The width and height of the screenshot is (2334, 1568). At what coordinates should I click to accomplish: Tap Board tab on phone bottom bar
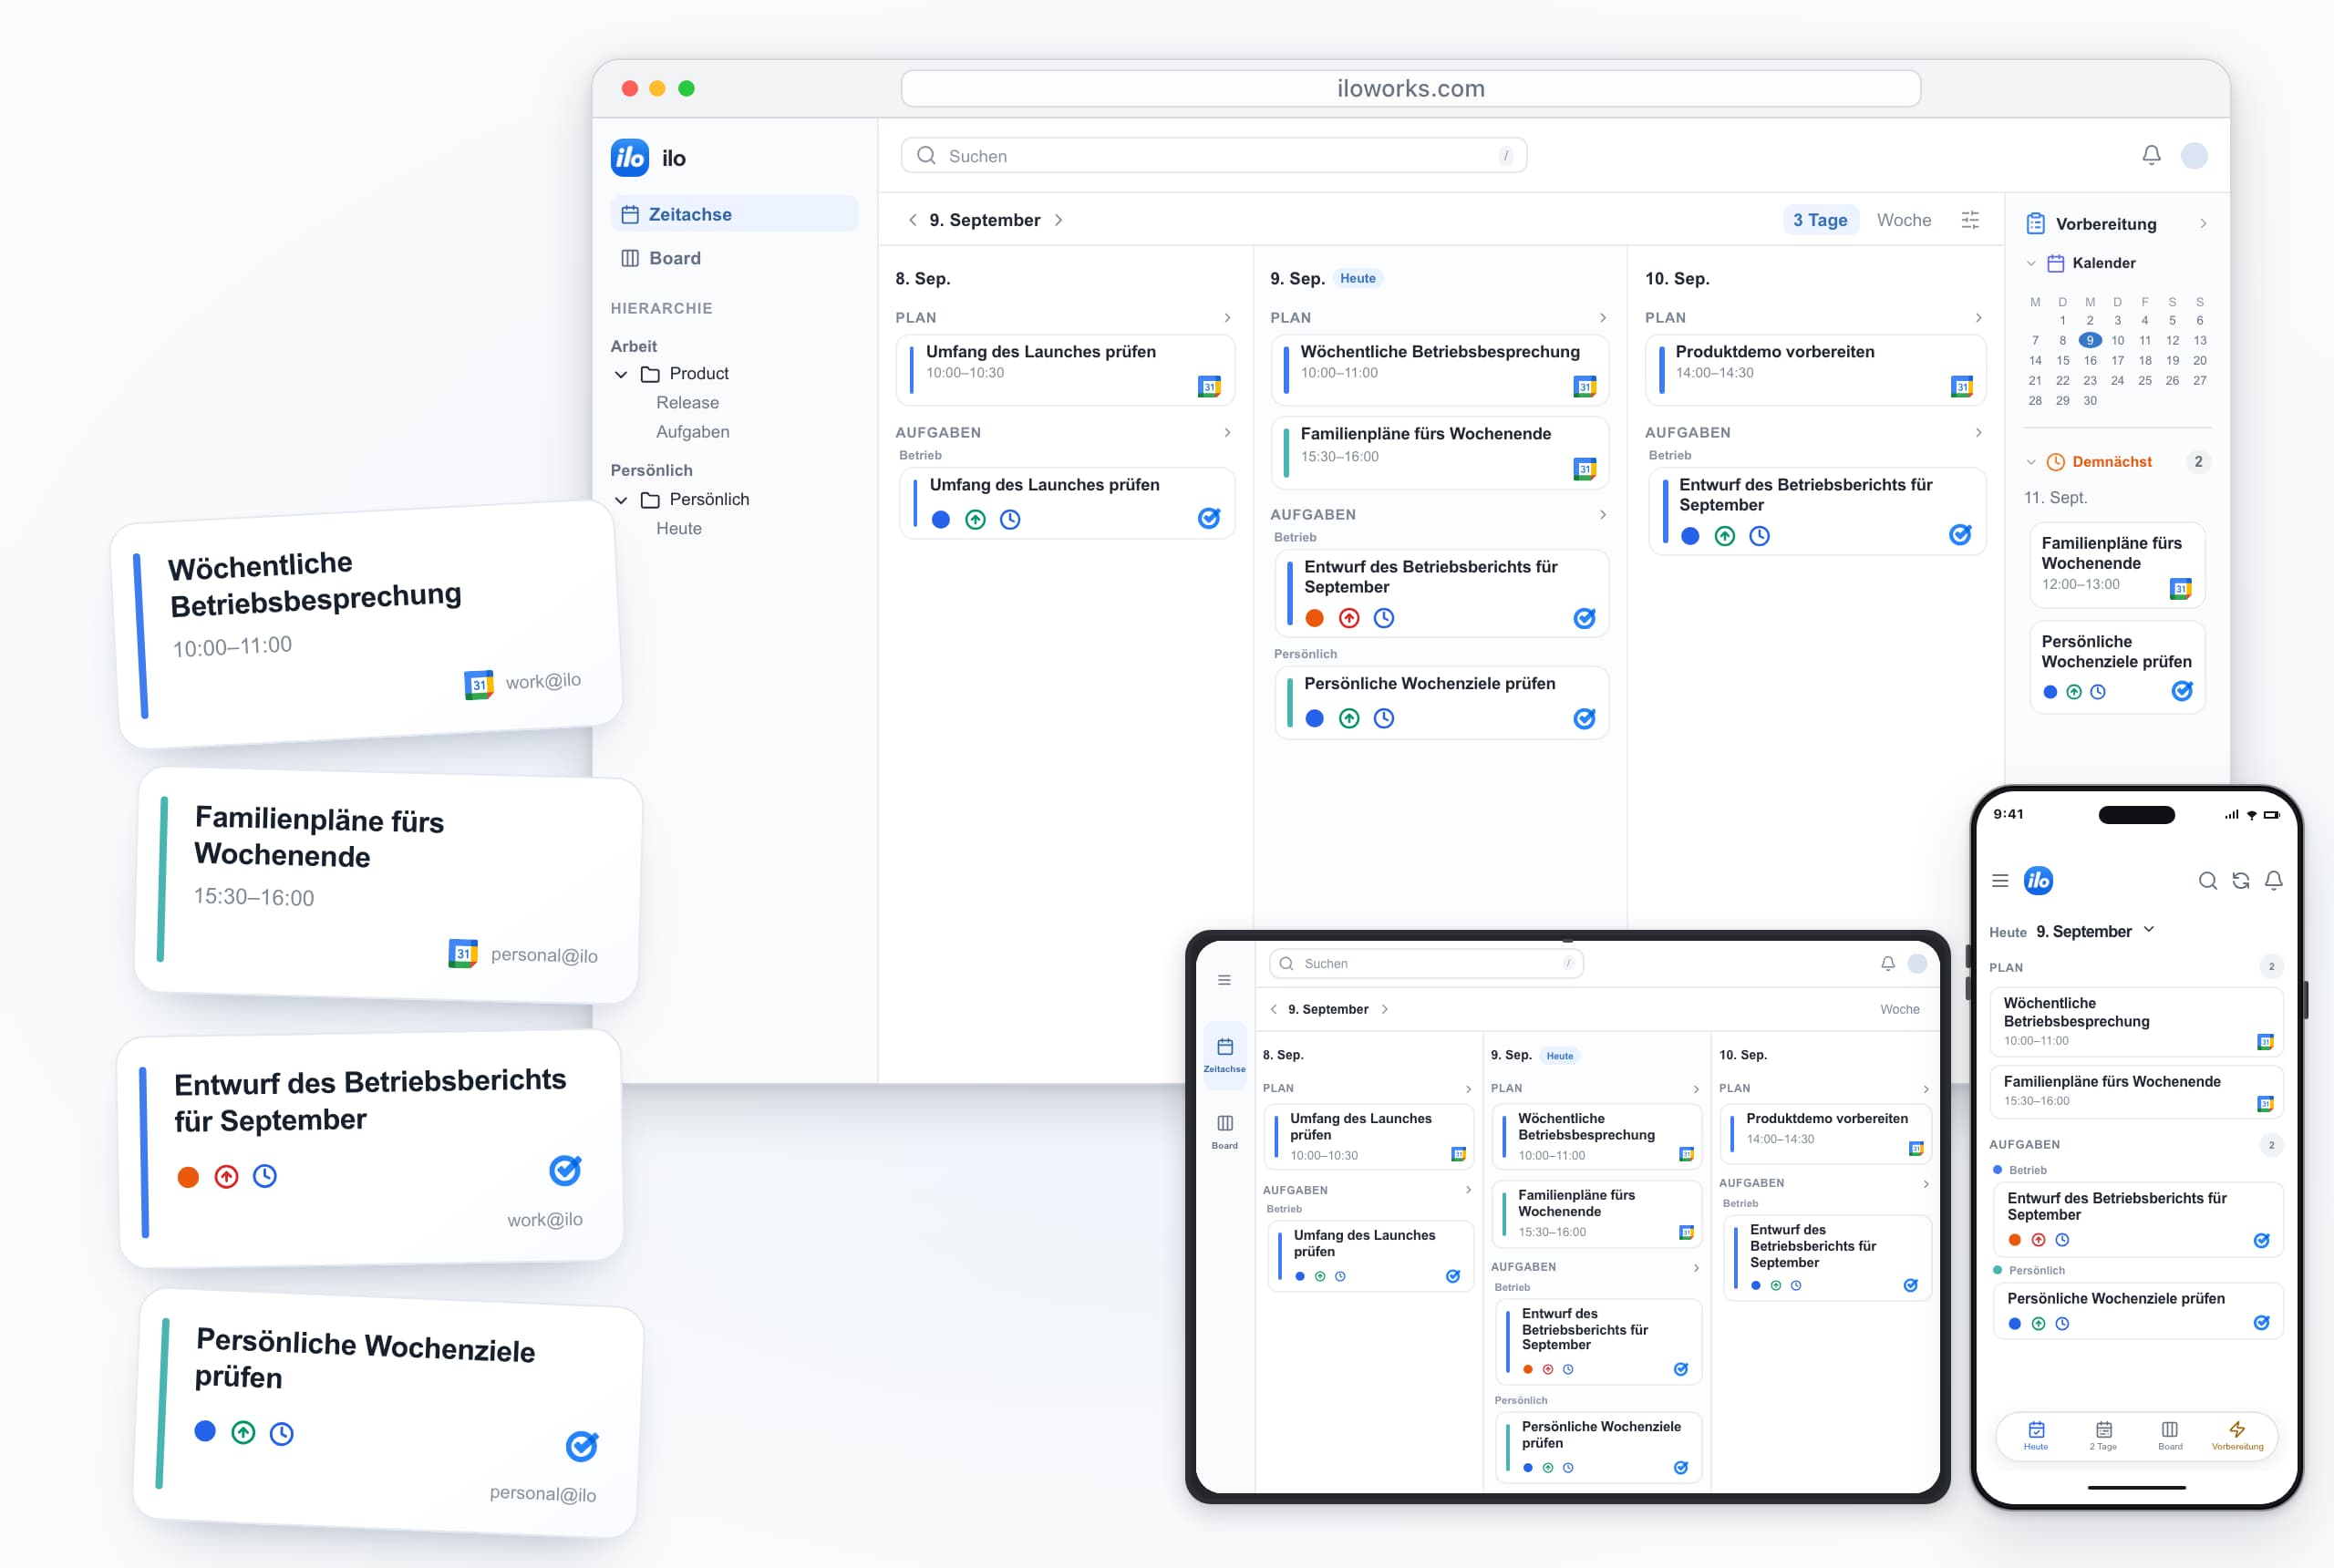click(2170, 1436)
